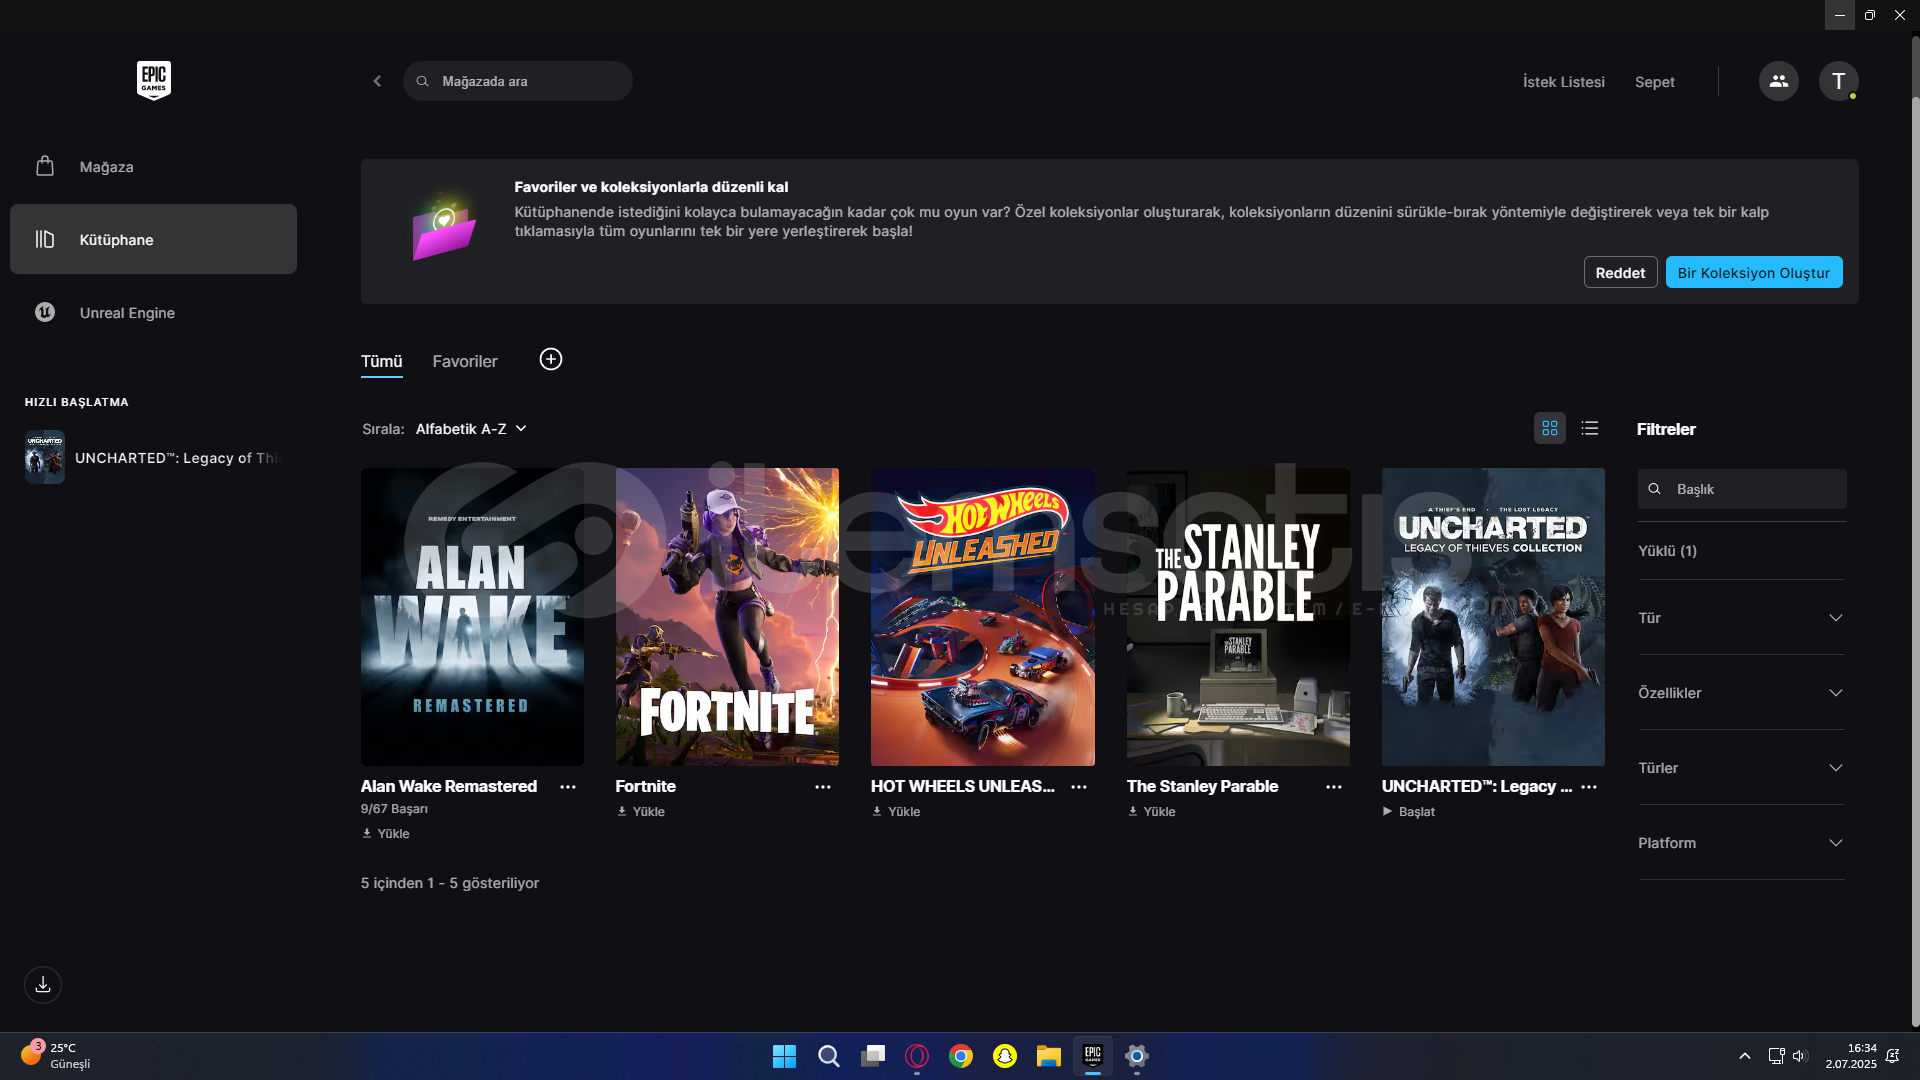Click Bir Koleksiyon Oluştur button
Screen dimensions: 1920x1080
pos(1754,272)
